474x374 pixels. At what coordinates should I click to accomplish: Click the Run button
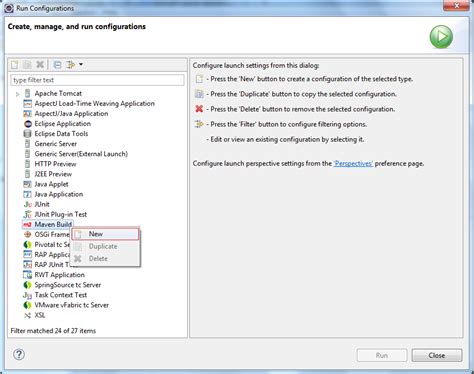(x=382, y=355)
